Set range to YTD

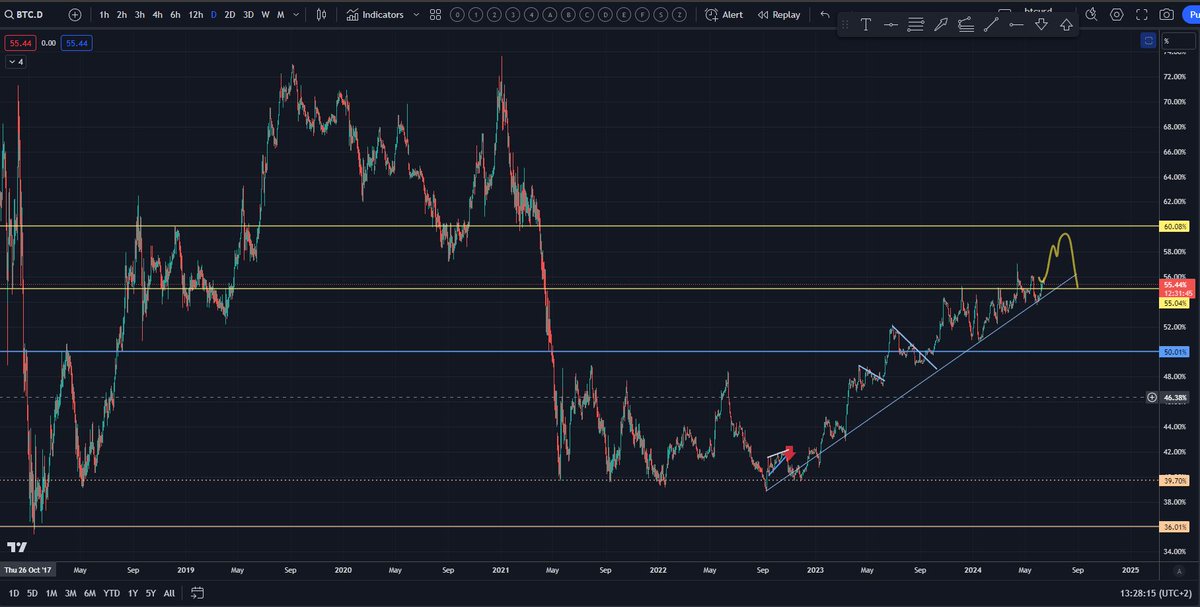[x=111, y=593]
